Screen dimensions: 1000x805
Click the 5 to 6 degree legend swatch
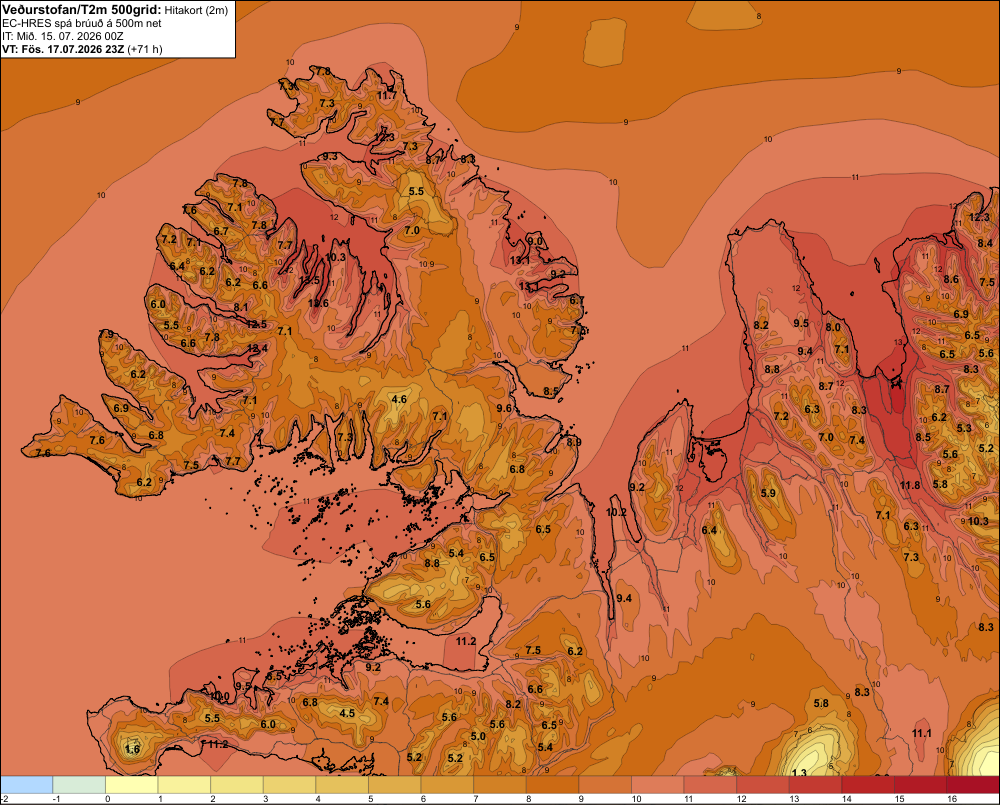(x=395, y=785)
